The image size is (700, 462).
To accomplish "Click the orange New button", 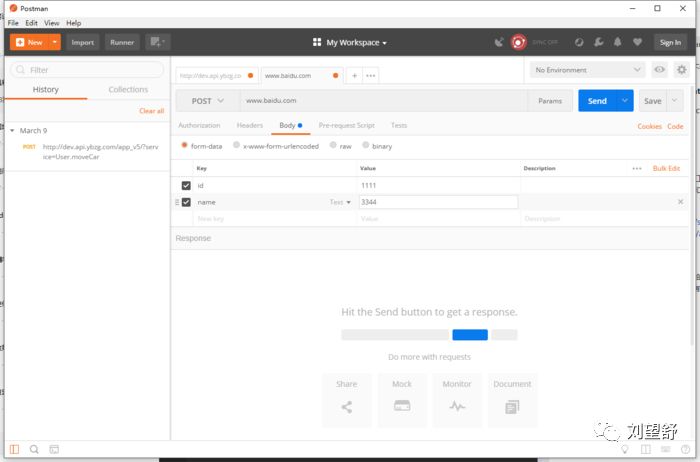I will pyautogui.click(x=29, y=42).
